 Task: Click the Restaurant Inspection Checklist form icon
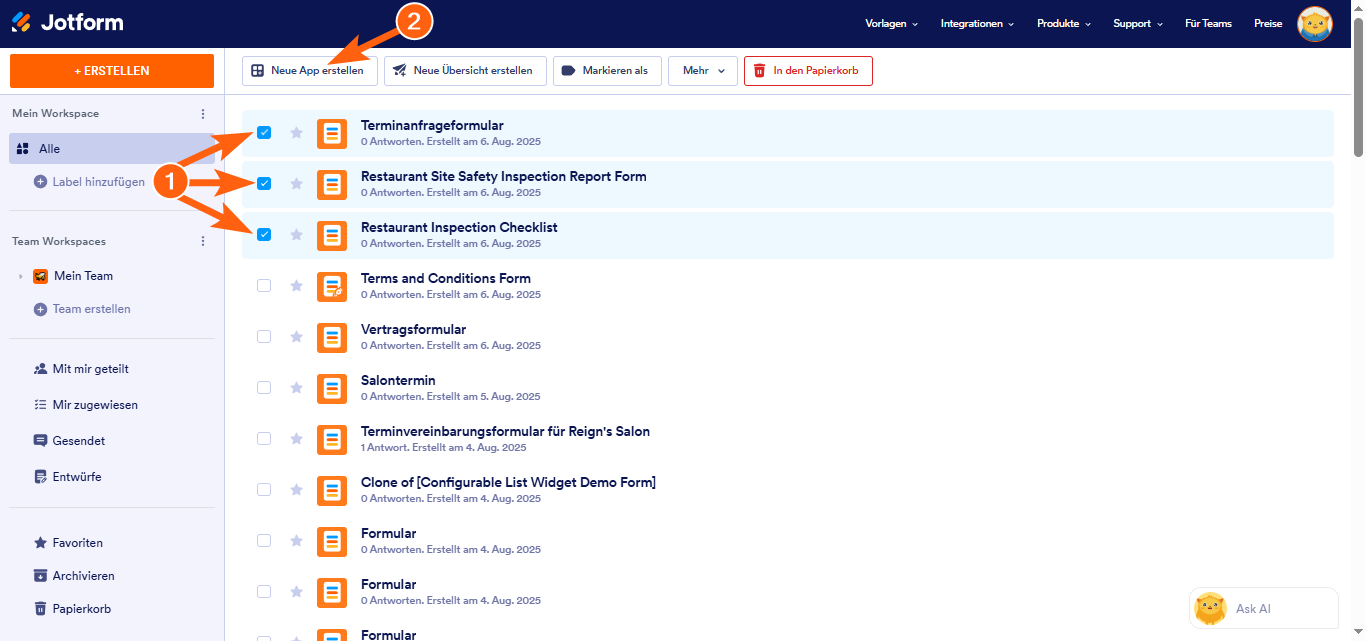click(x=332, y=235)
